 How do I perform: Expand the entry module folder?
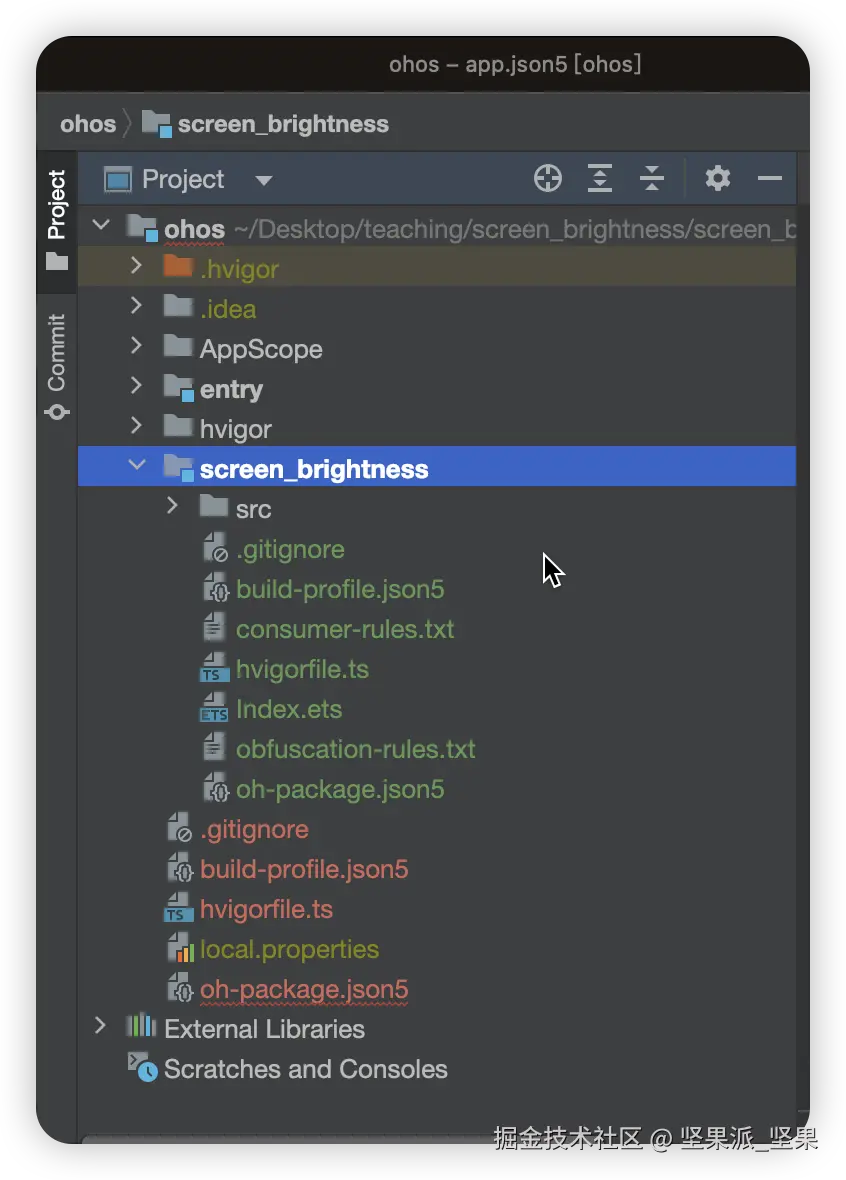pos(137,387)
